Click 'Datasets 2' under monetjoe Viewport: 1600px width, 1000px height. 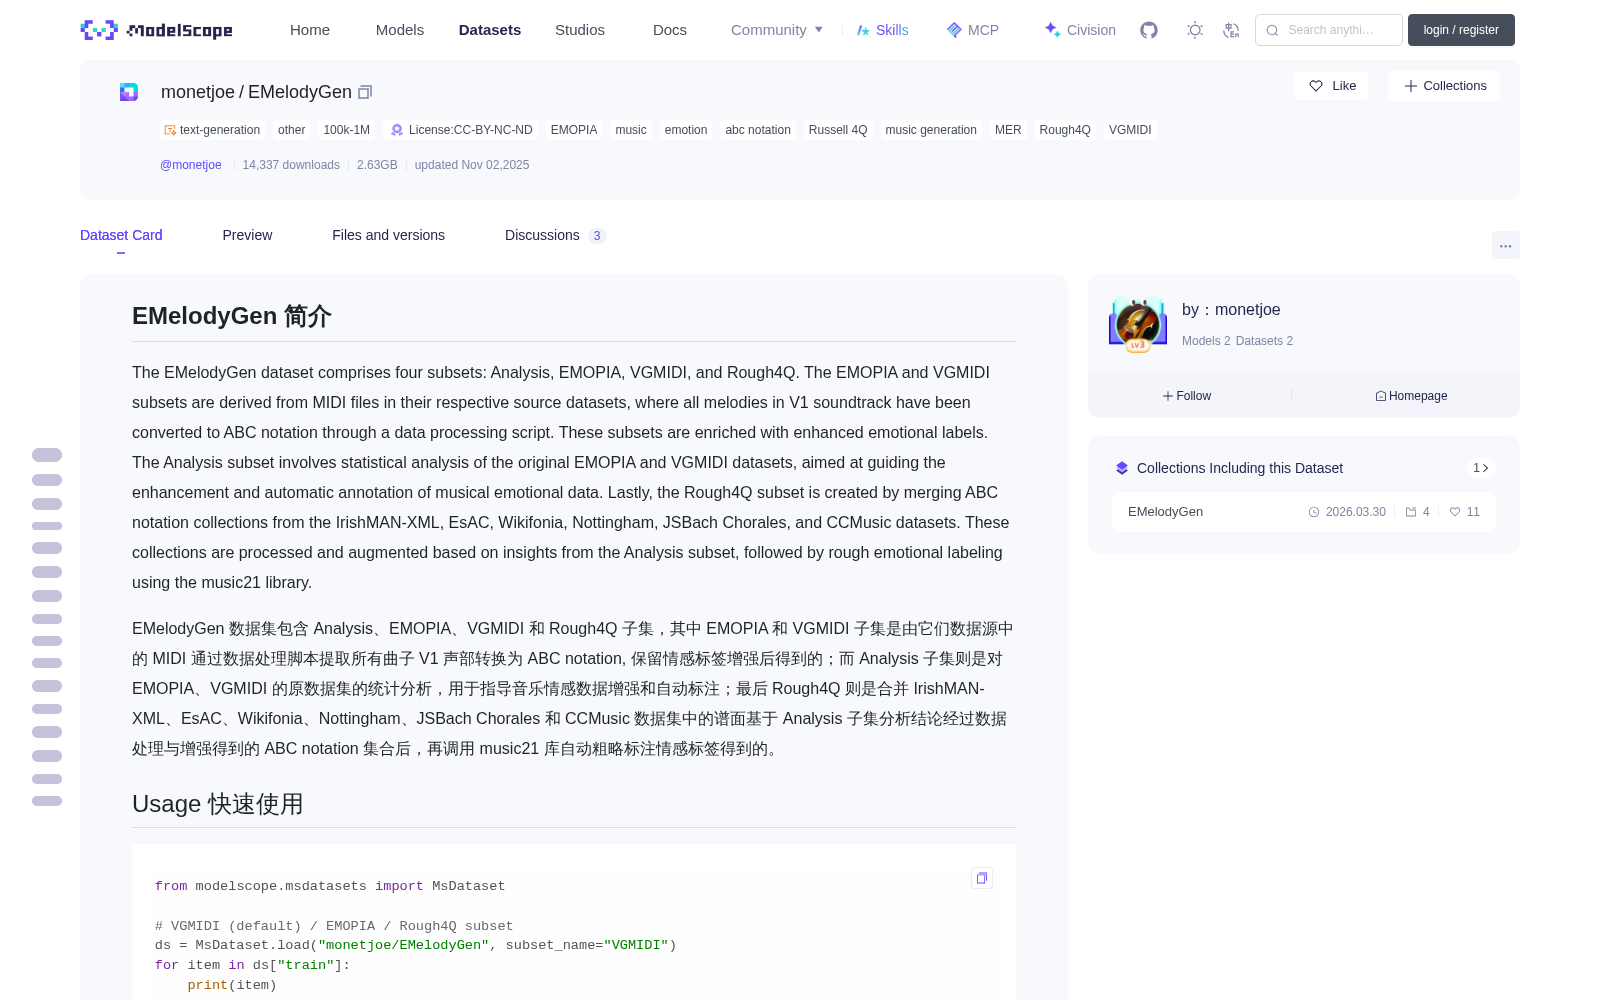tap(1264, 341)
